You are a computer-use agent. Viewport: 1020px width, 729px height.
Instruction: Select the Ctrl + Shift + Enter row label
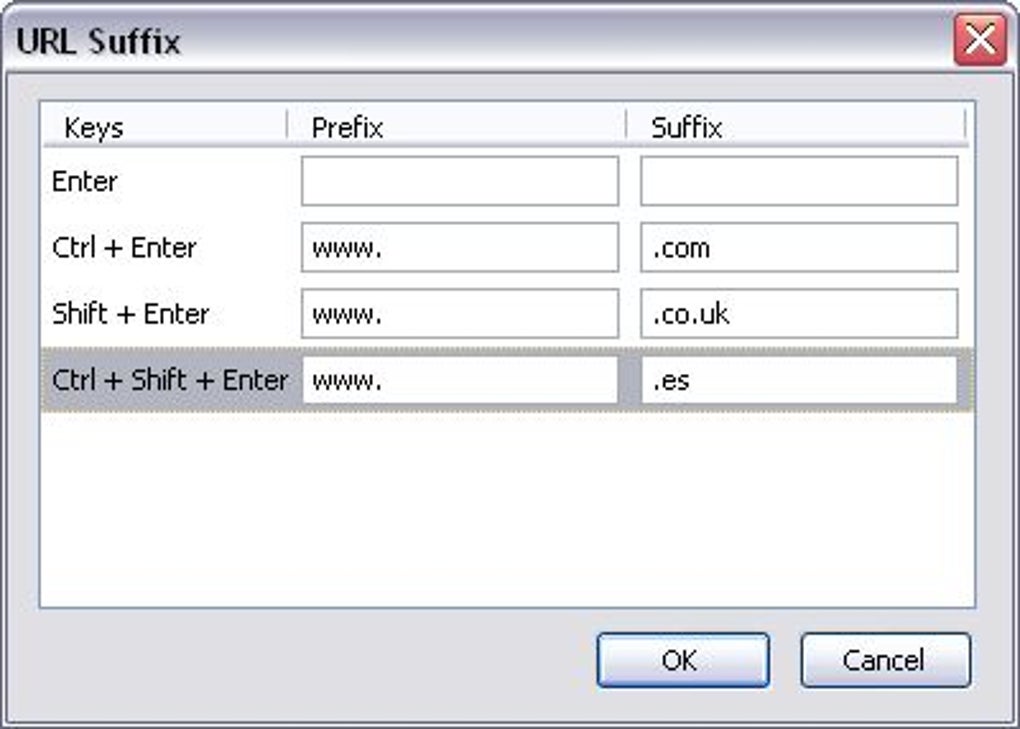click(x=169, y=380)
